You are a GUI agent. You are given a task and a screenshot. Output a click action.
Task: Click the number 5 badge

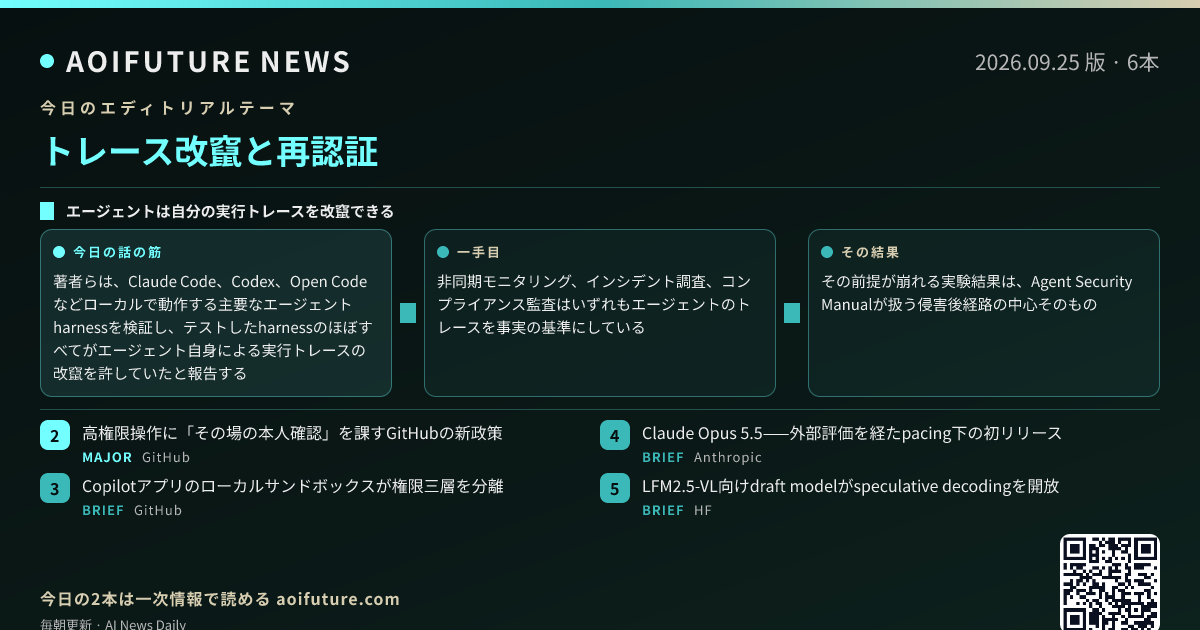(x=614, y=489)
